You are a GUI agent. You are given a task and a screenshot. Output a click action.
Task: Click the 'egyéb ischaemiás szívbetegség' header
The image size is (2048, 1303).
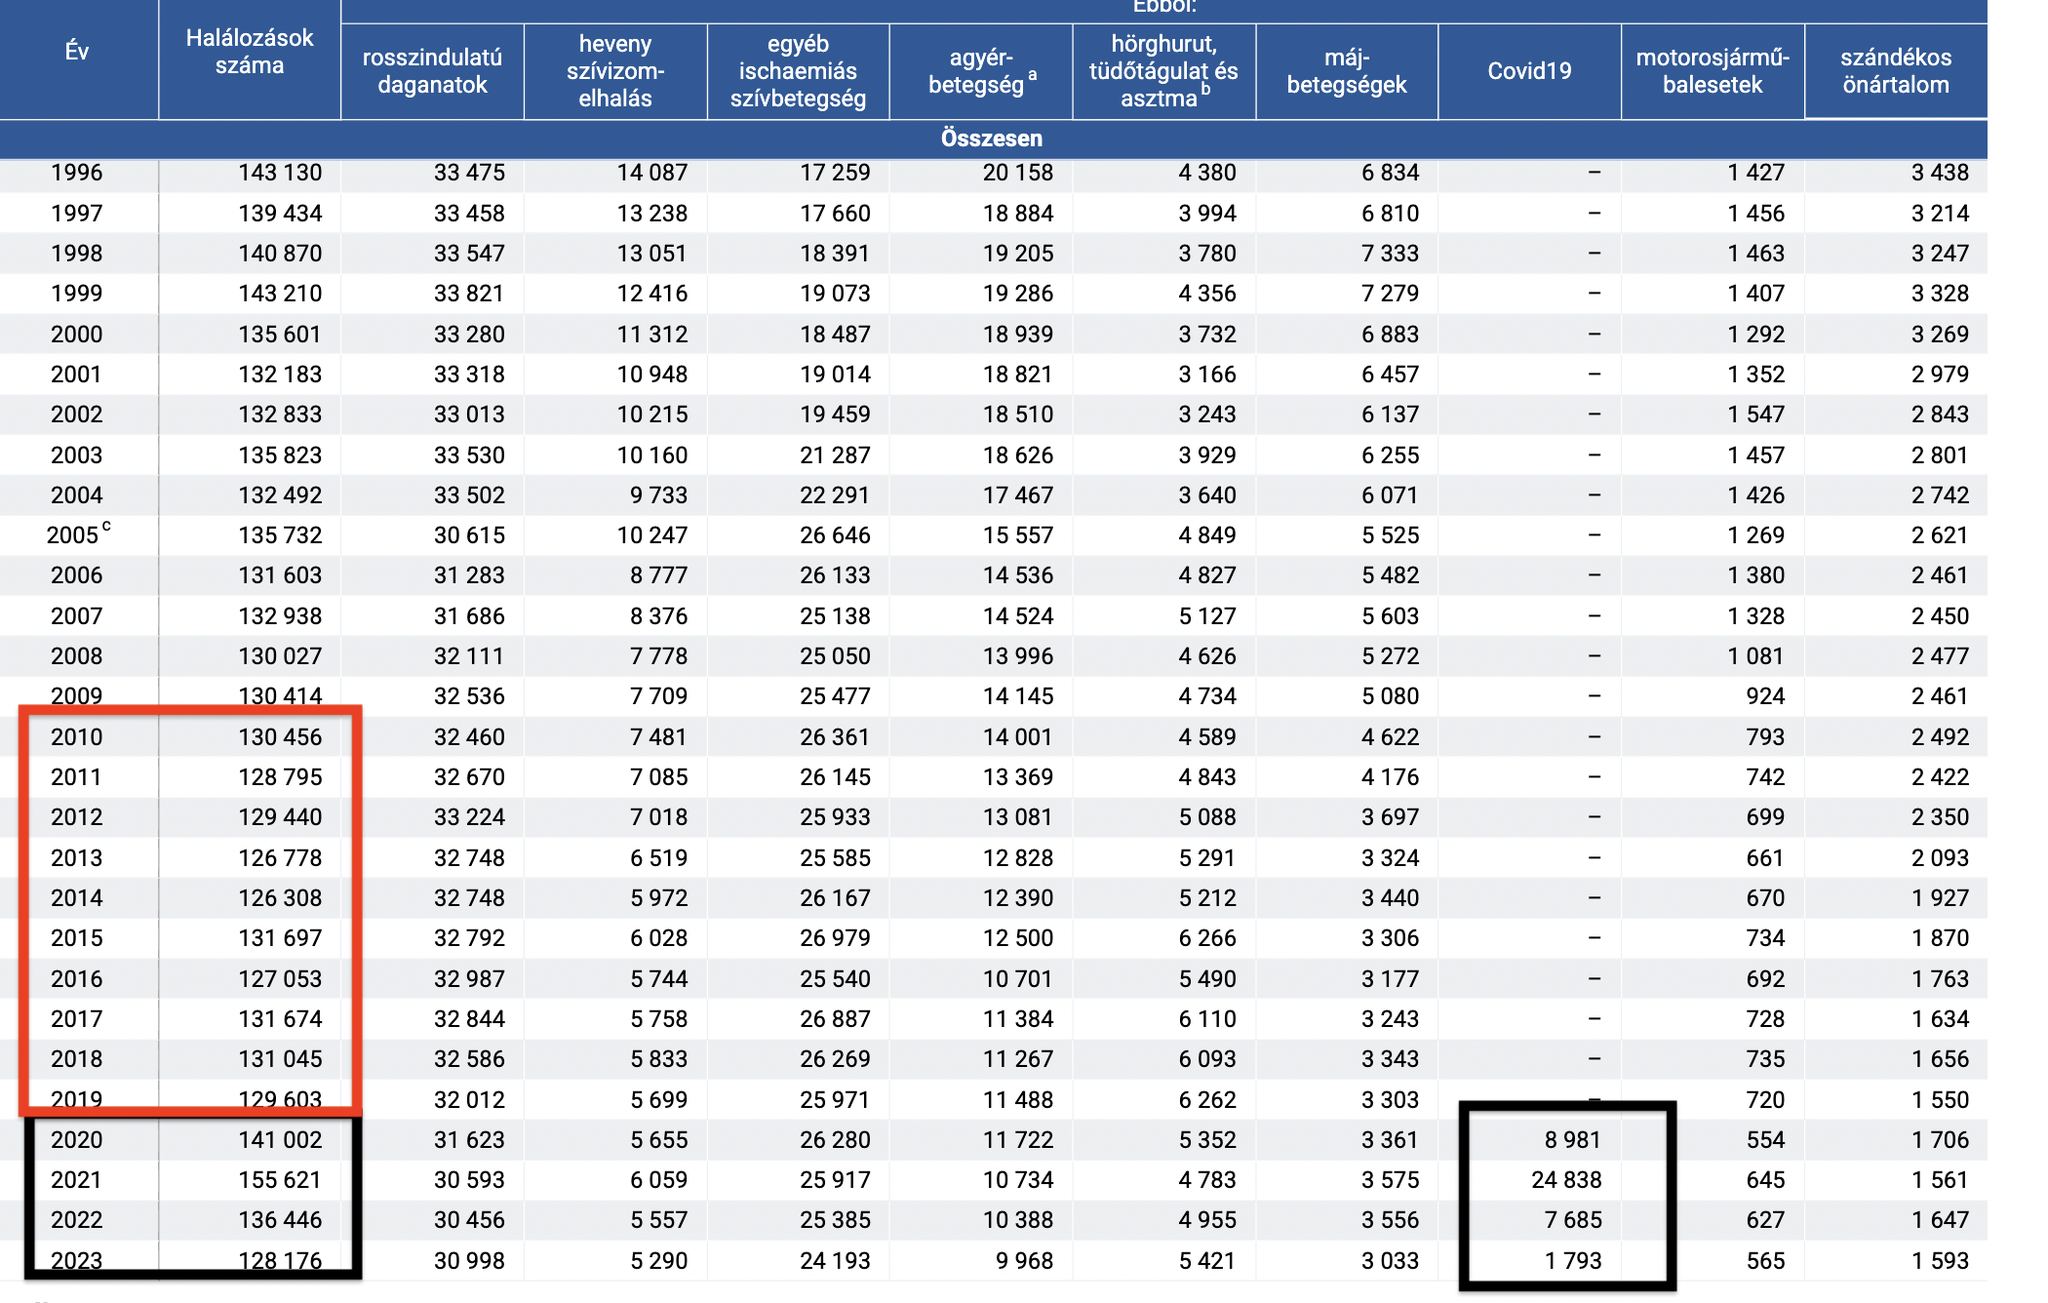[x=798, y=71]
